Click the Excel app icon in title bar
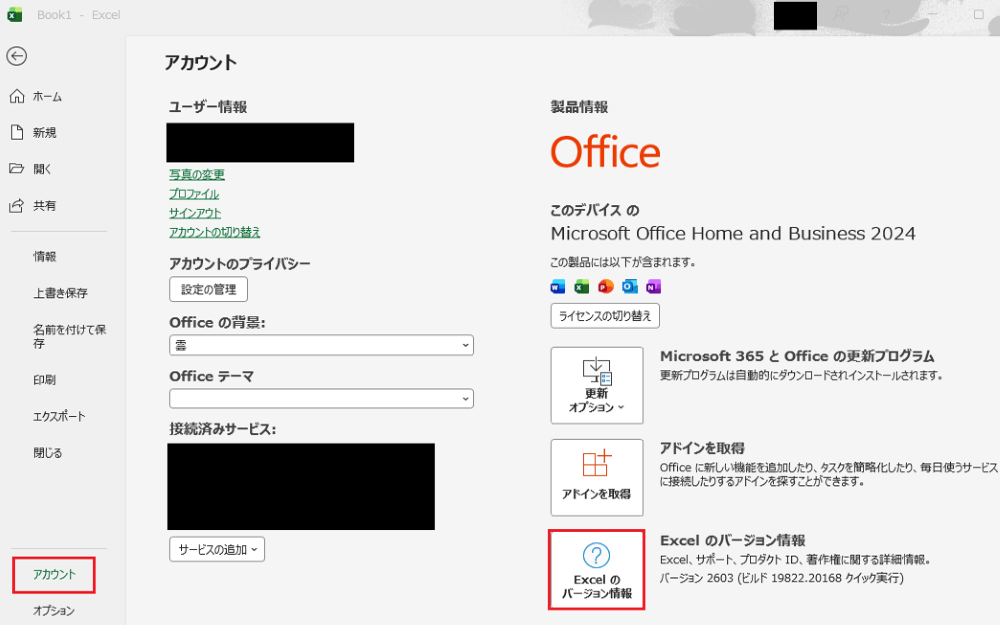The image size is (1000, 625). 15,15
